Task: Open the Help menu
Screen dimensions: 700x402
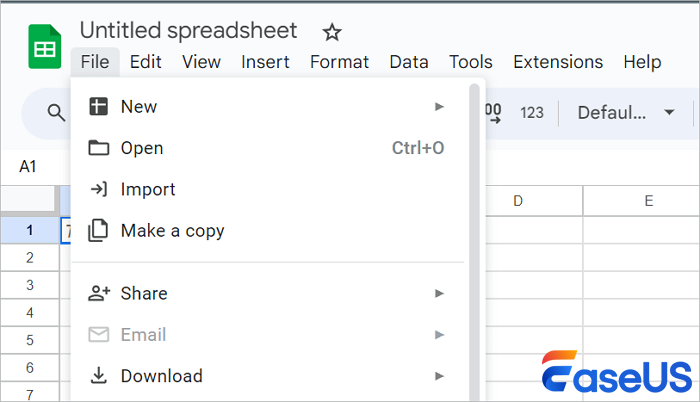Action: pyautogui.click(x=642, y=62)
